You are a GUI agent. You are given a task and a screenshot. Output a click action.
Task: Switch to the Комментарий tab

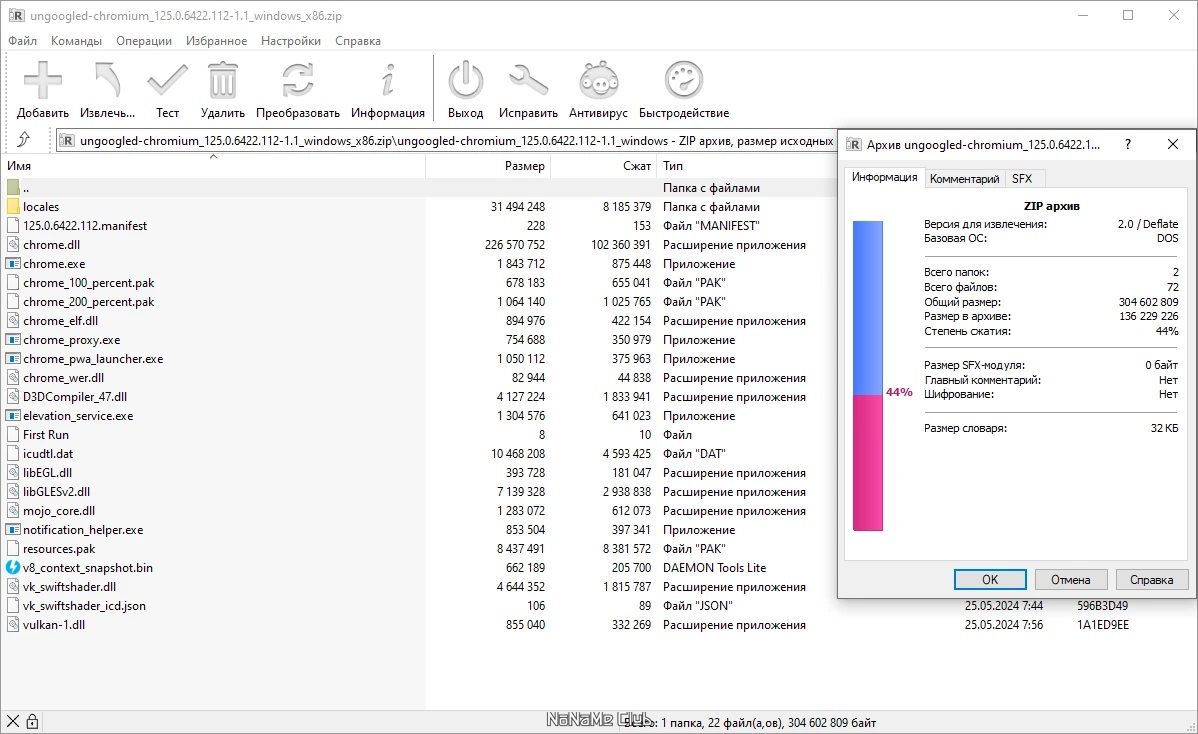[x=964, y=179]
